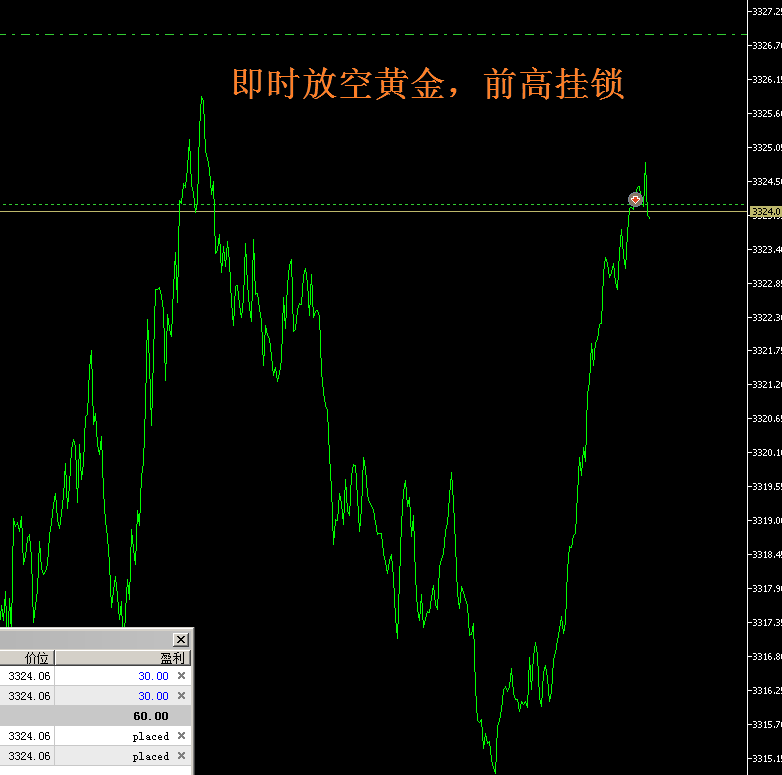
Task: Click the first blue 30.00 profit value
Action: [153, 676]
